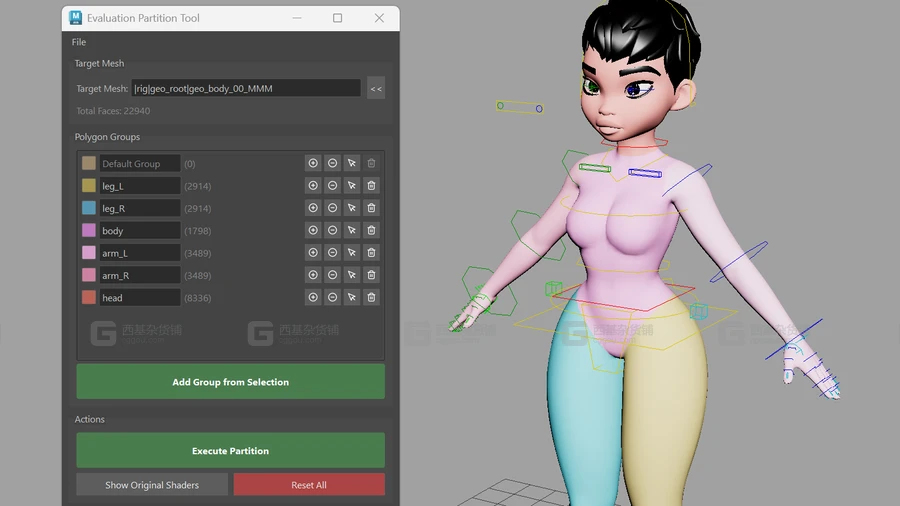Delete the arm_L group with trash icon
This screenshot has height=506, width=900.
371,253
